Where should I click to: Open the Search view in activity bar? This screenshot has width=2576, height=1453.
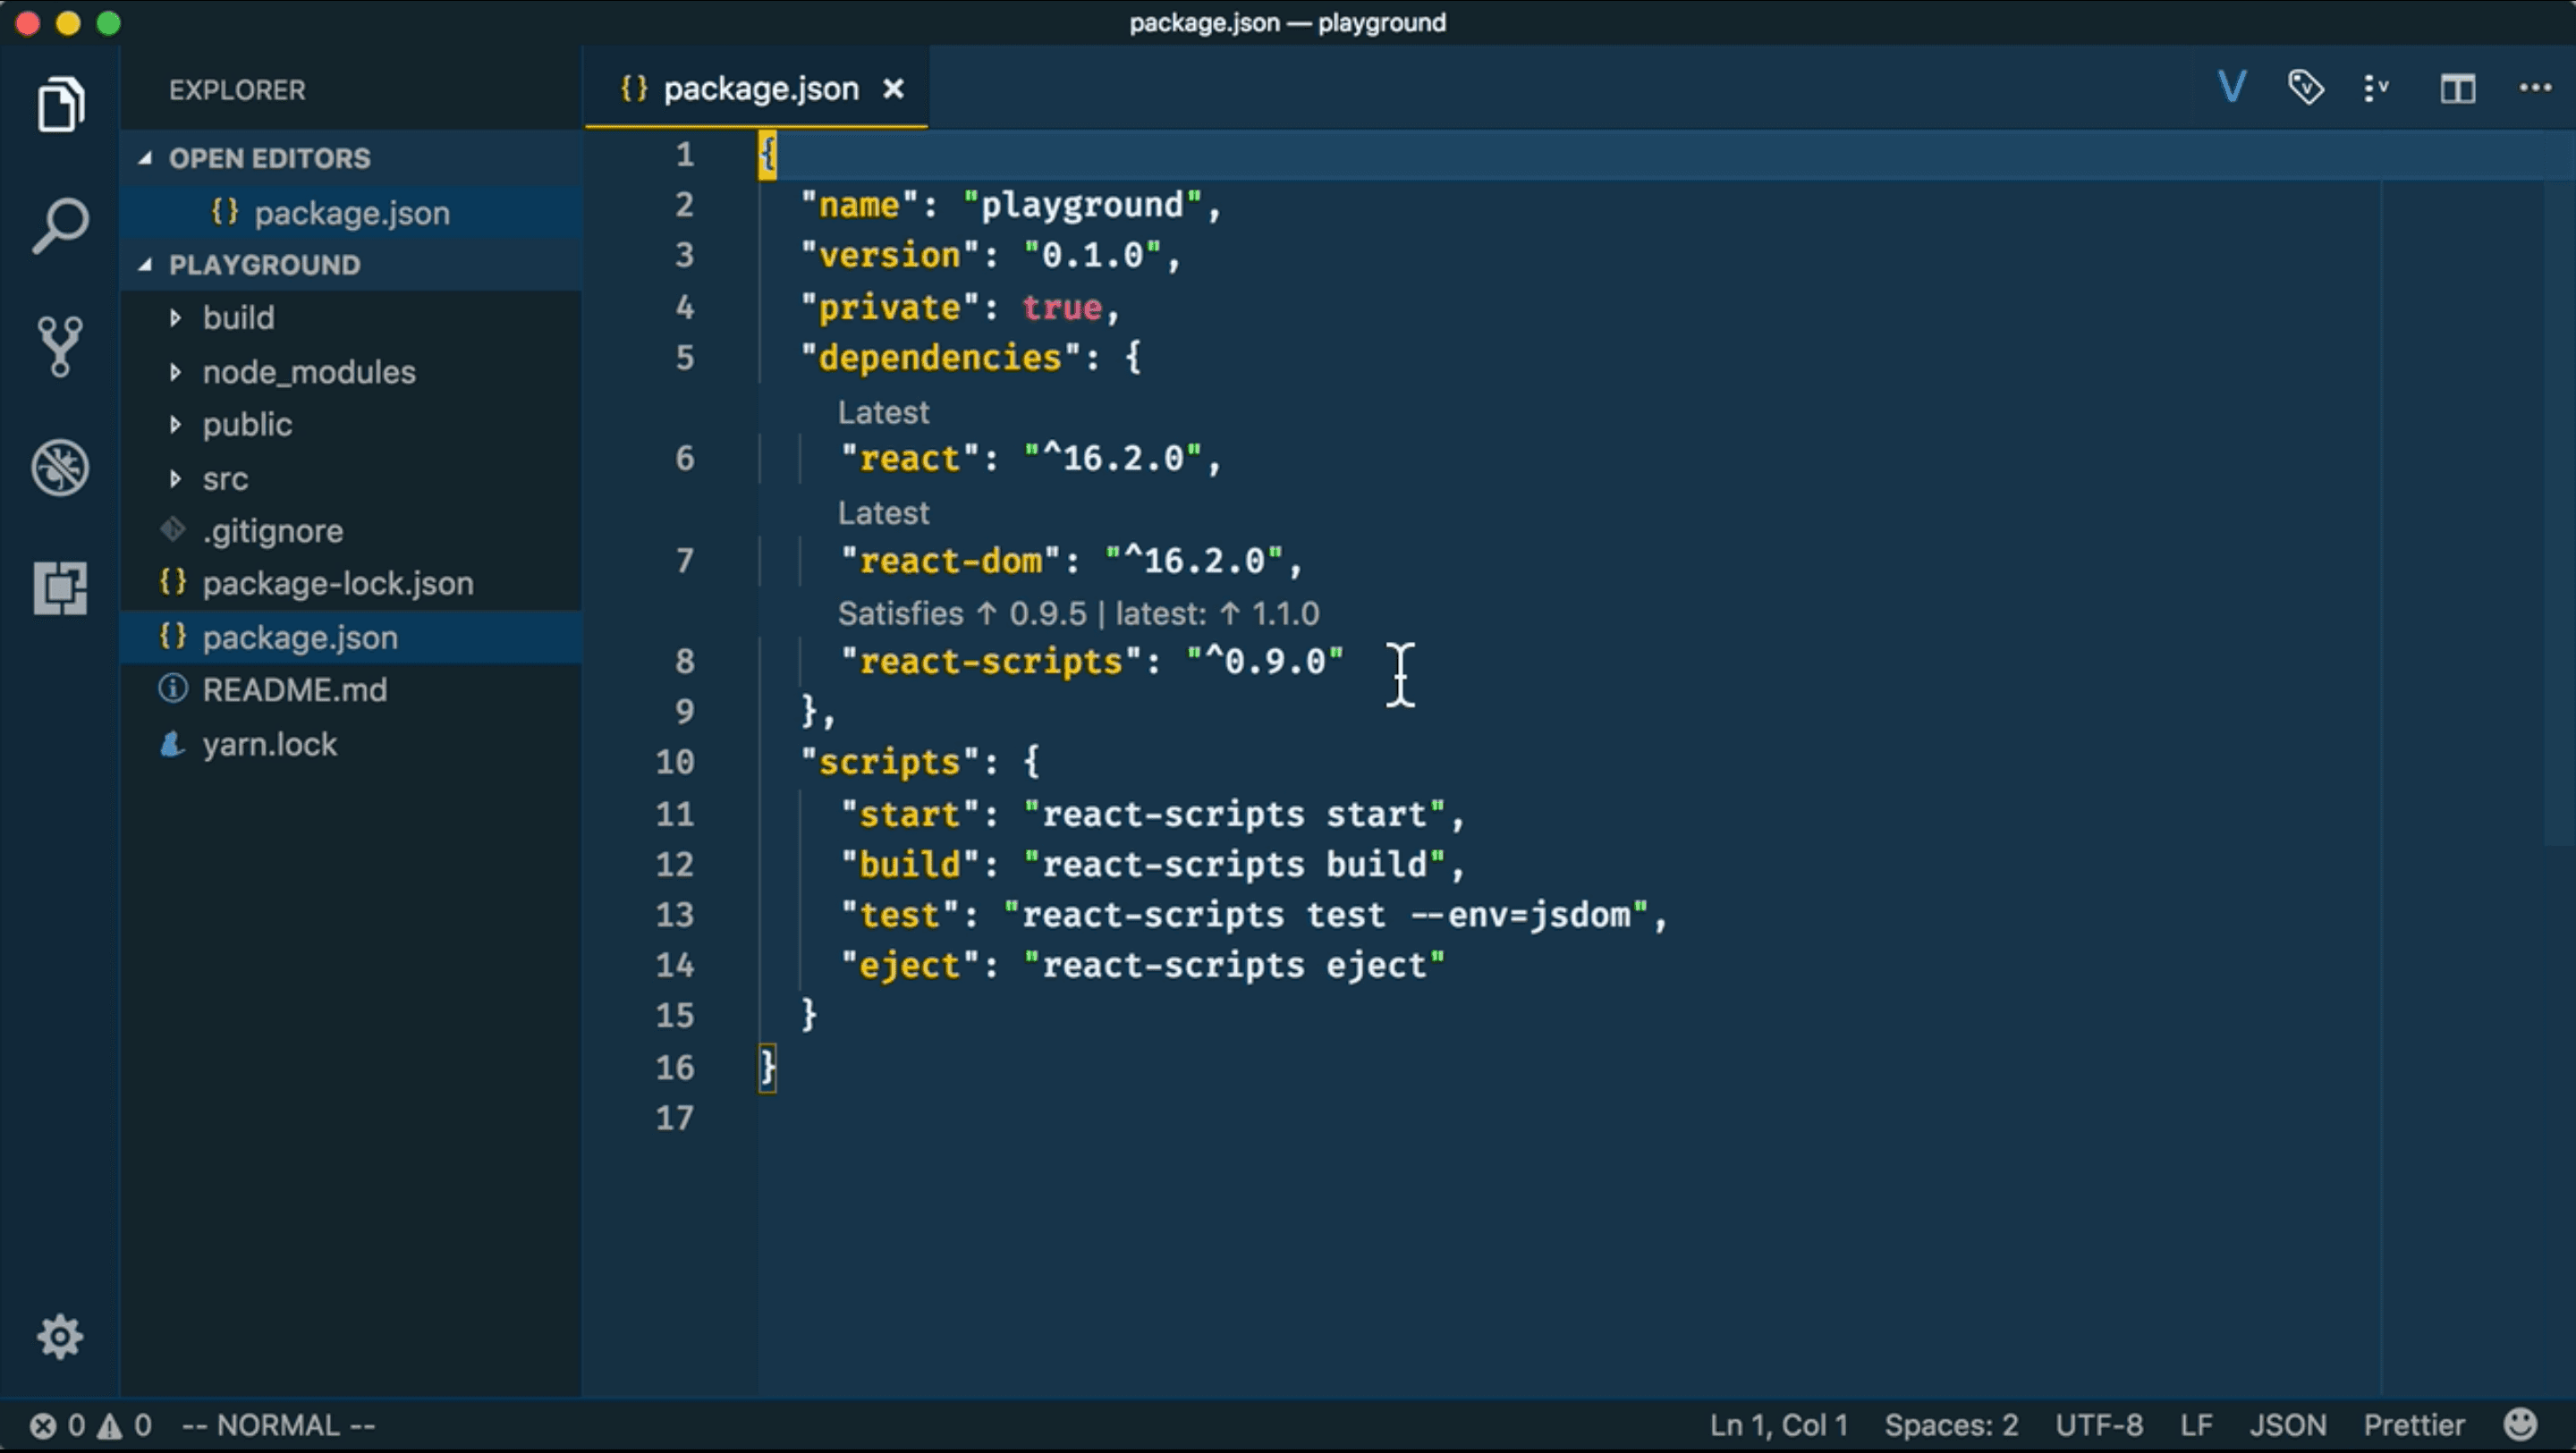[60, 224]
